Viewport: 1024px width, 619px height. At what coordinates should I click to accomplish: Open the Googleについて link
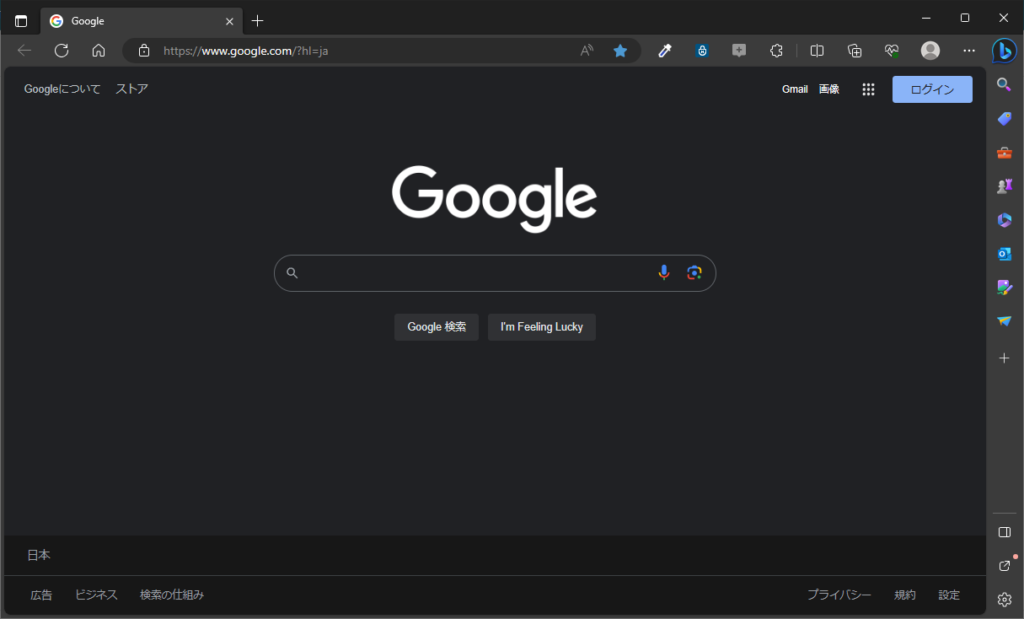(62, 89)
